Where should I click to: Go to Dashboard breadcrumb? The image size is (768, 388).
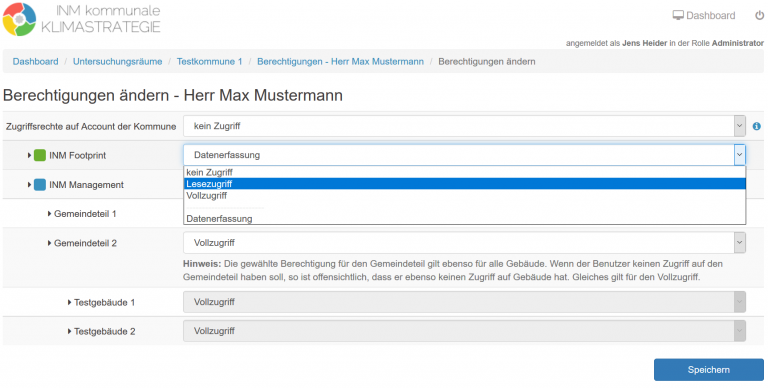point(35,61)
